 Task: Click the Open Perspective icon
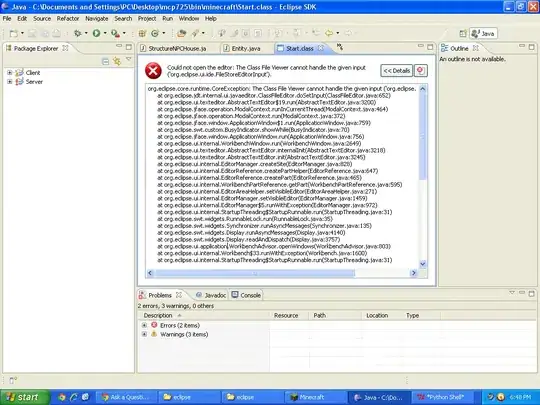tap(463, 33)
